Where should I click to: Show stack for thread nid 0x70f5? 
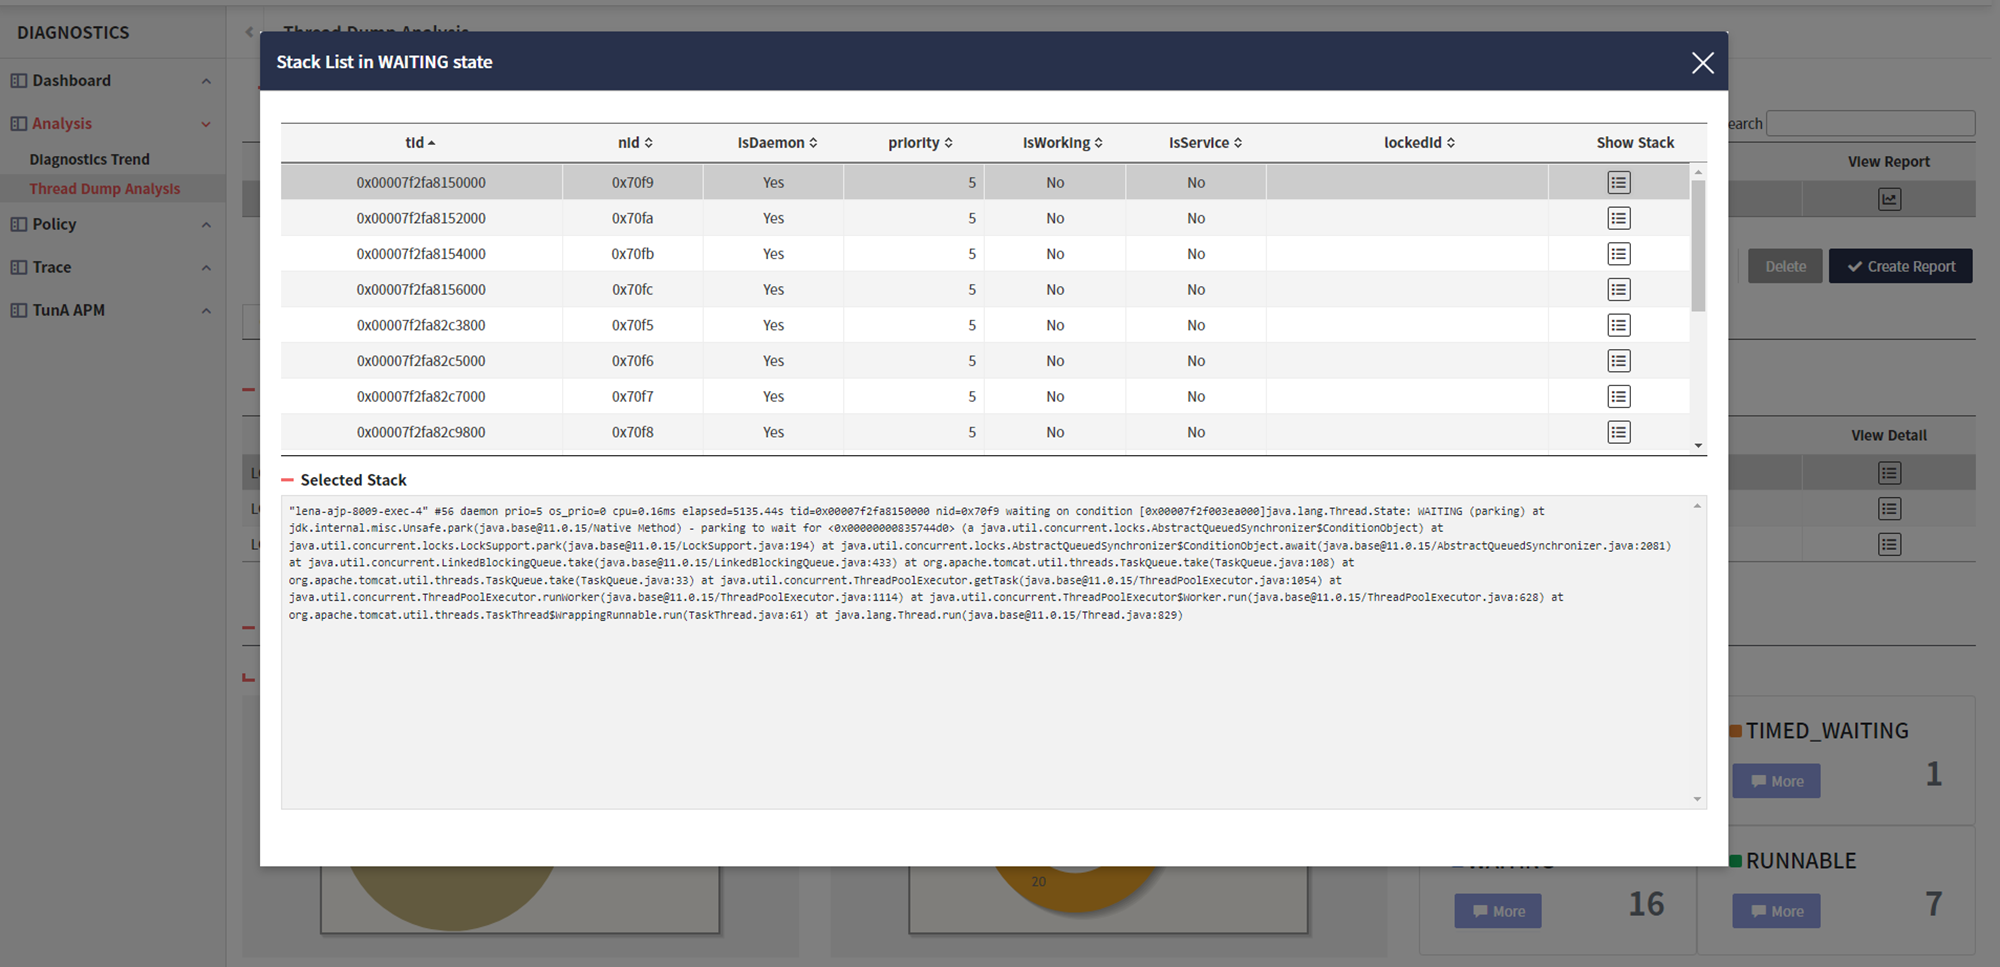pyautogui.click(x=1618, y=325)
